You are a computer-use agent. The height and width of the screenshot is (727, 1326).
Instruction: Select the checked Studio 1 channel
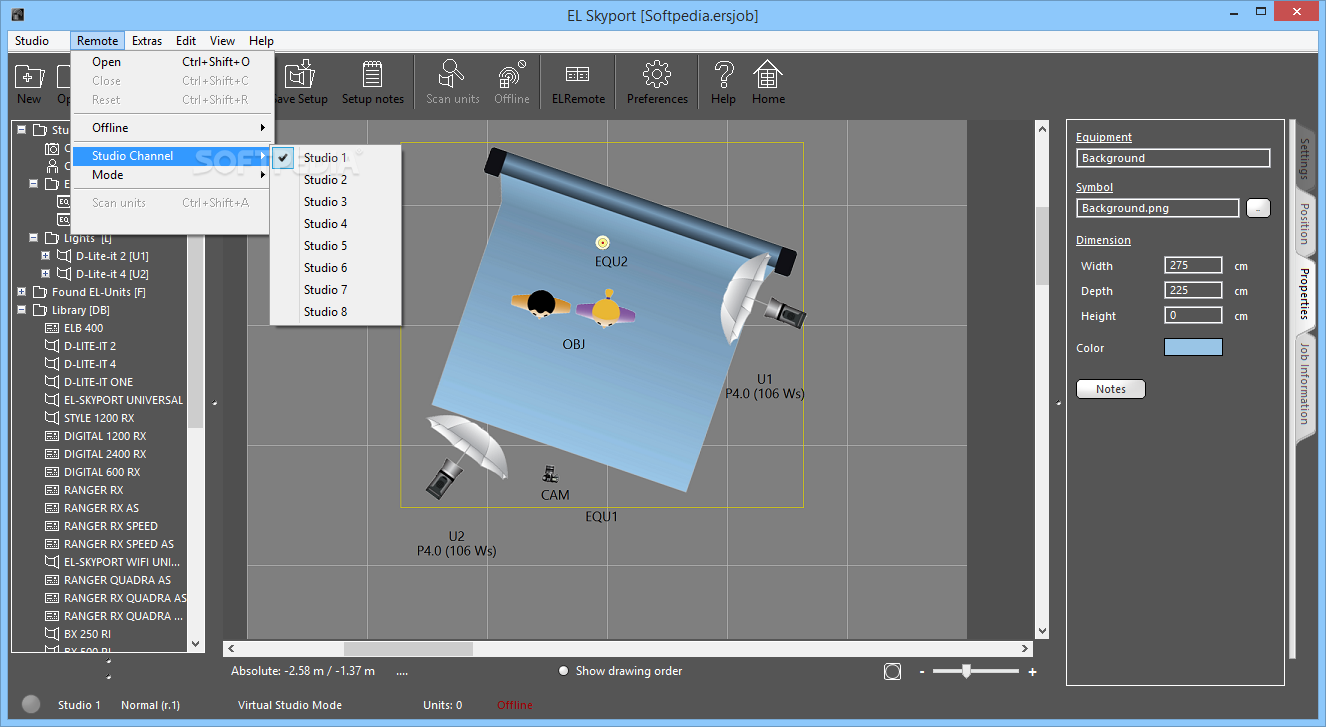pyautogui.click(x=336, y=158)
